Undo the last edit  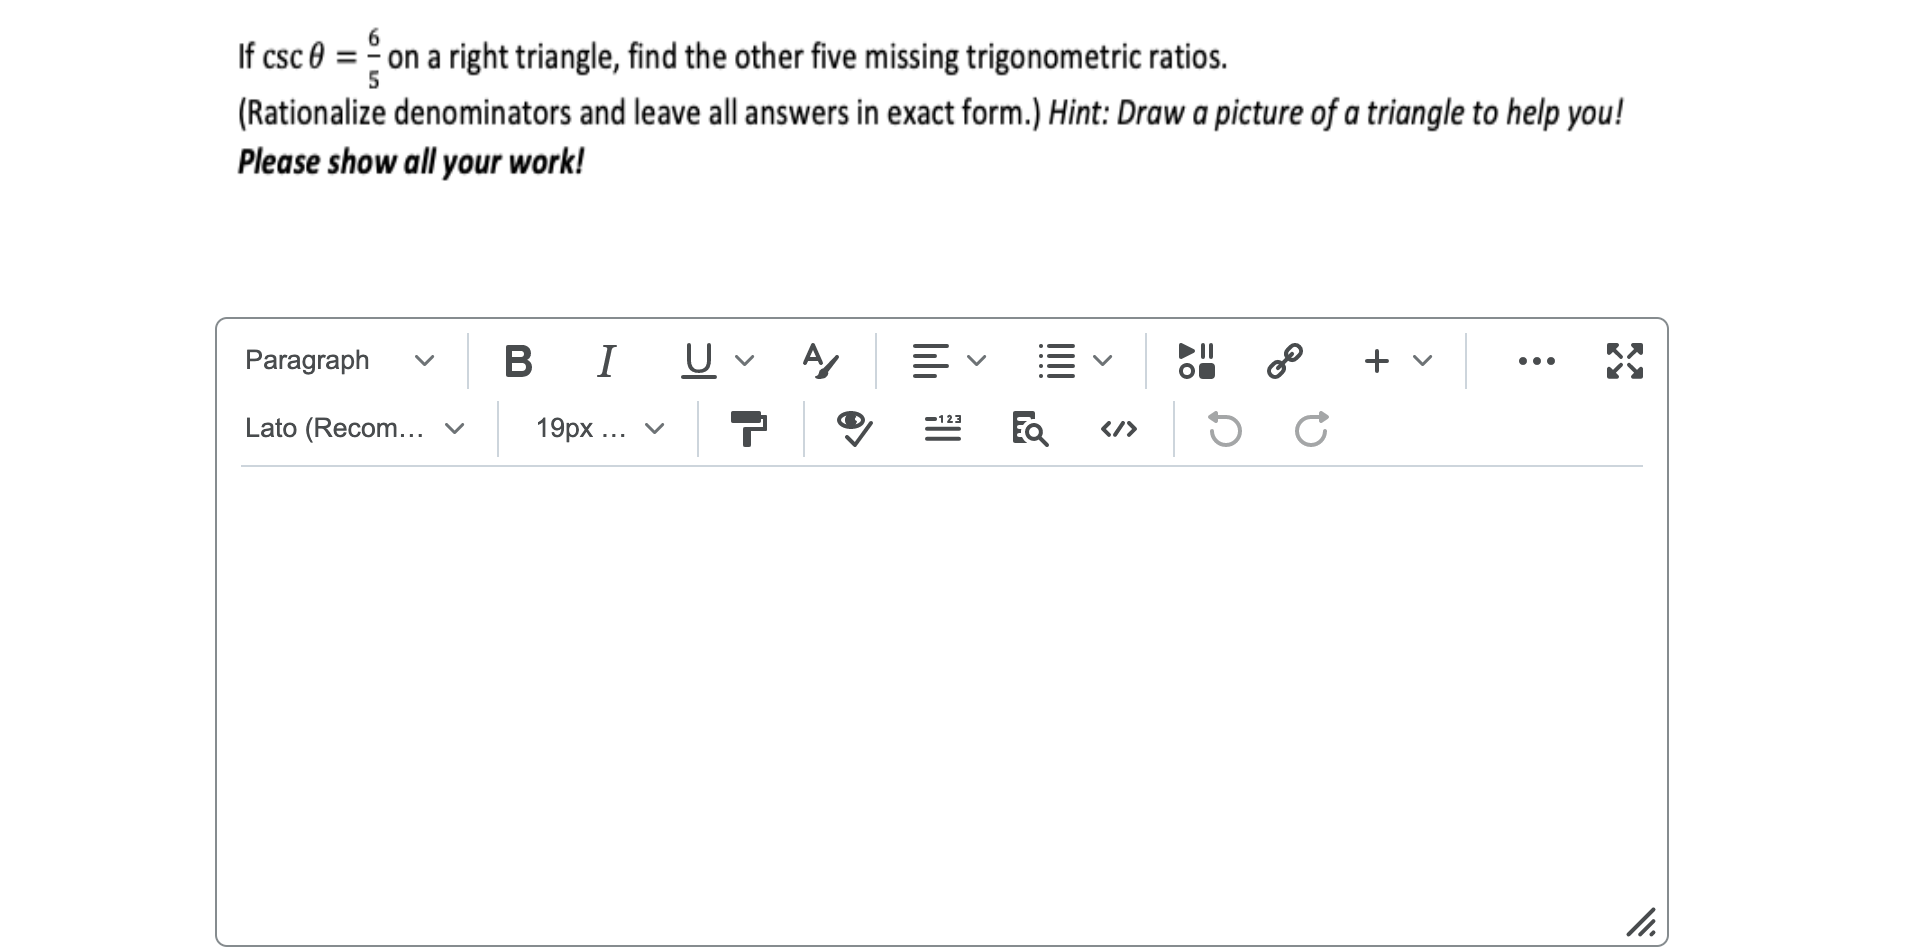click(x=1225, y=428)
